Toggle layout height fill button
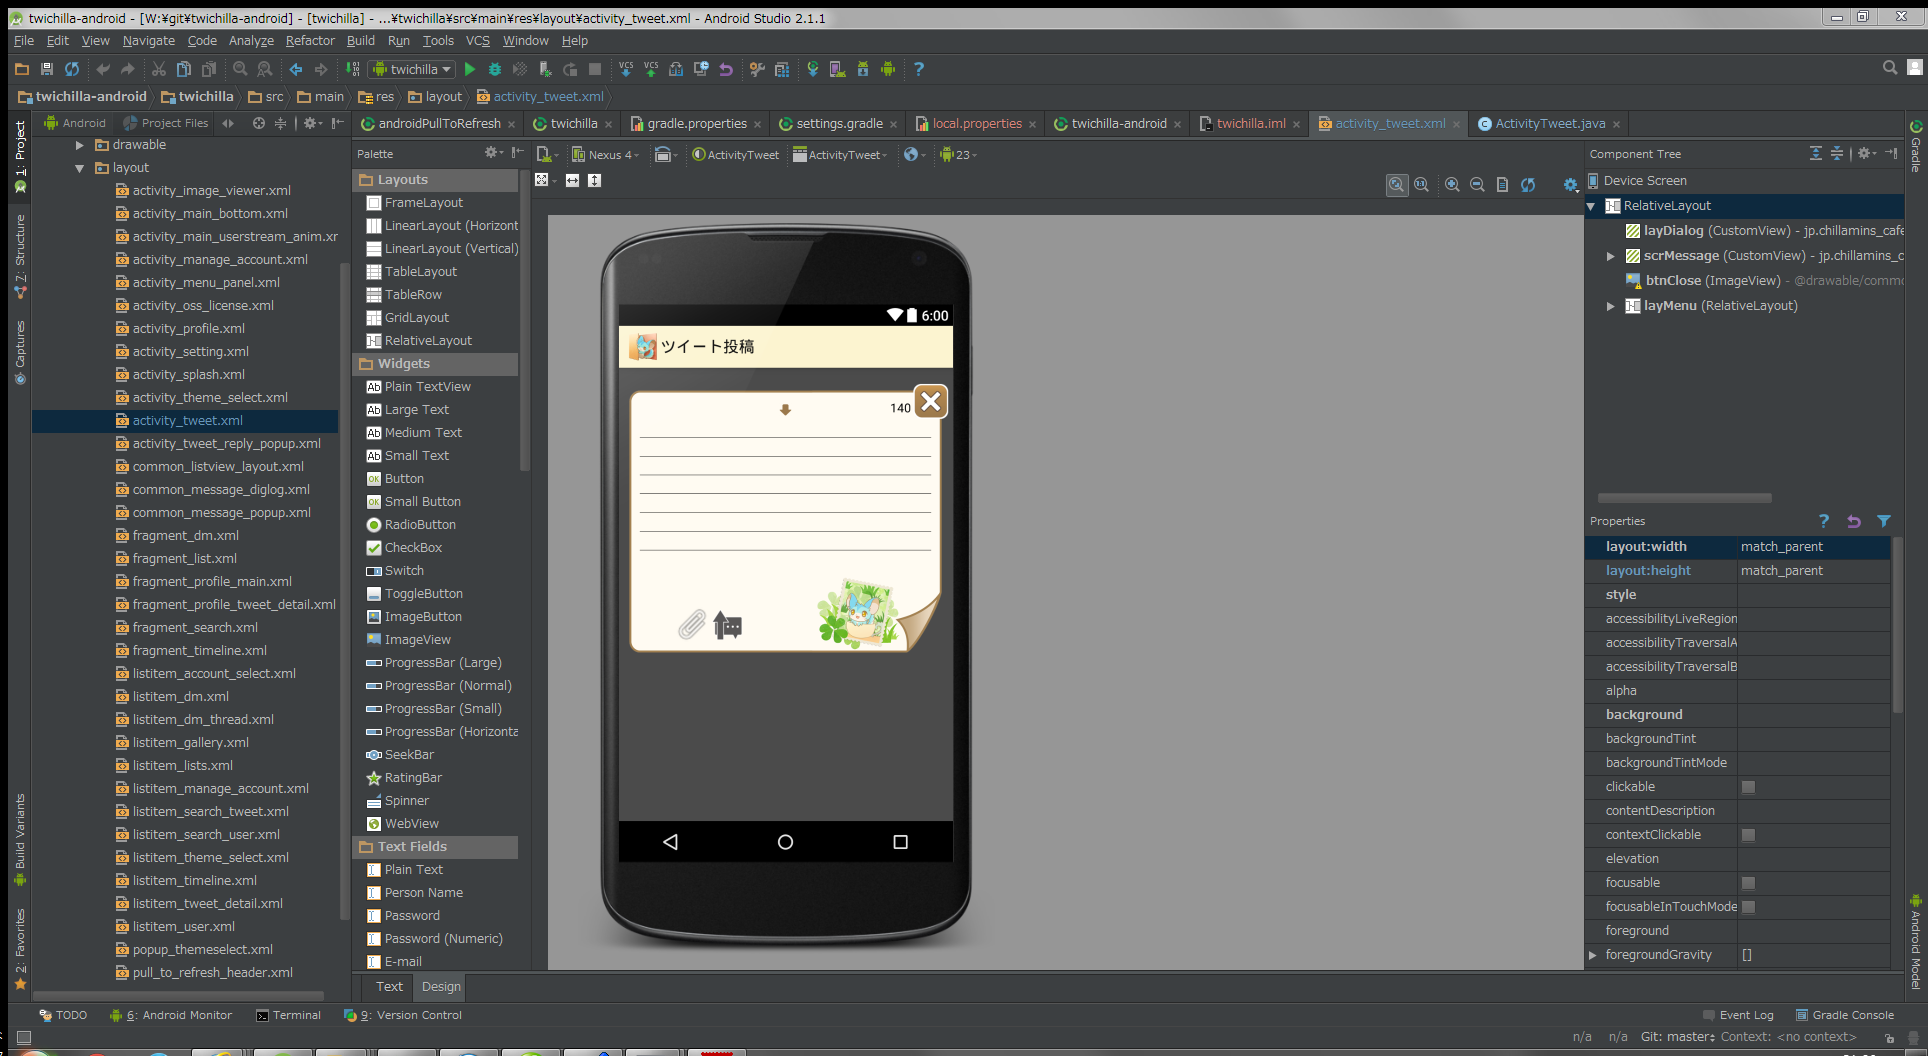This screenshot has height=1056, width=1928. coord(595,180)
